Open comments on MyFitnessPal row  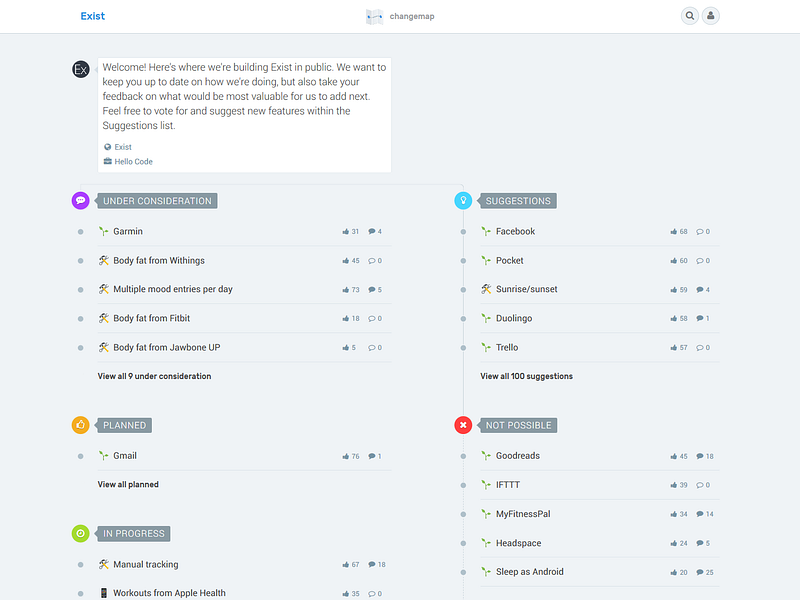(x=700, y=514)
